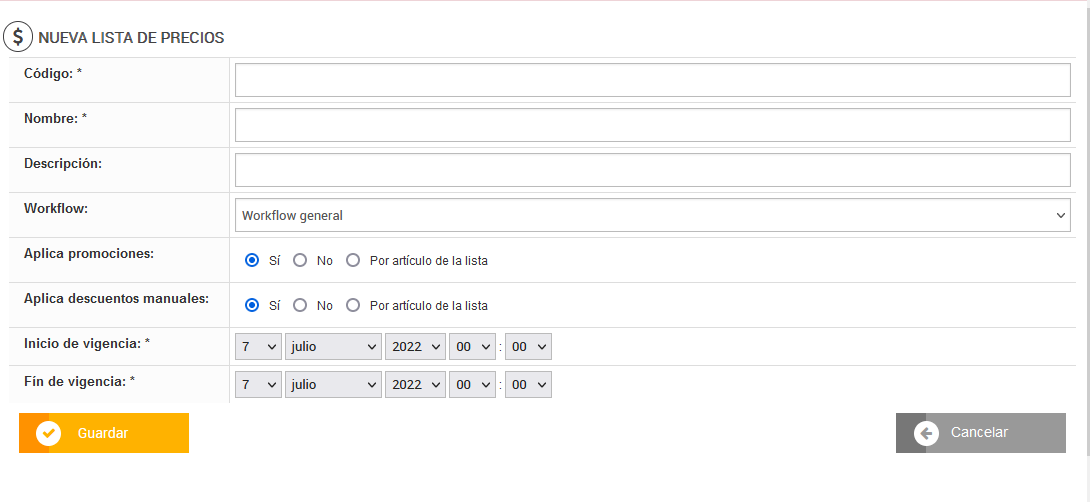Click the checkmark icon on Guardar
This screenshot has width=1090, height=502.
click(49, 433)
